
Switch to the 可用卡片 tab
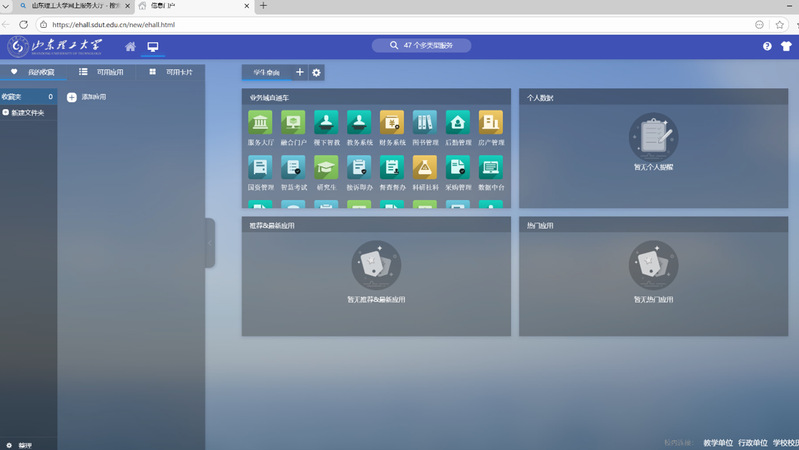click(171, 72)
